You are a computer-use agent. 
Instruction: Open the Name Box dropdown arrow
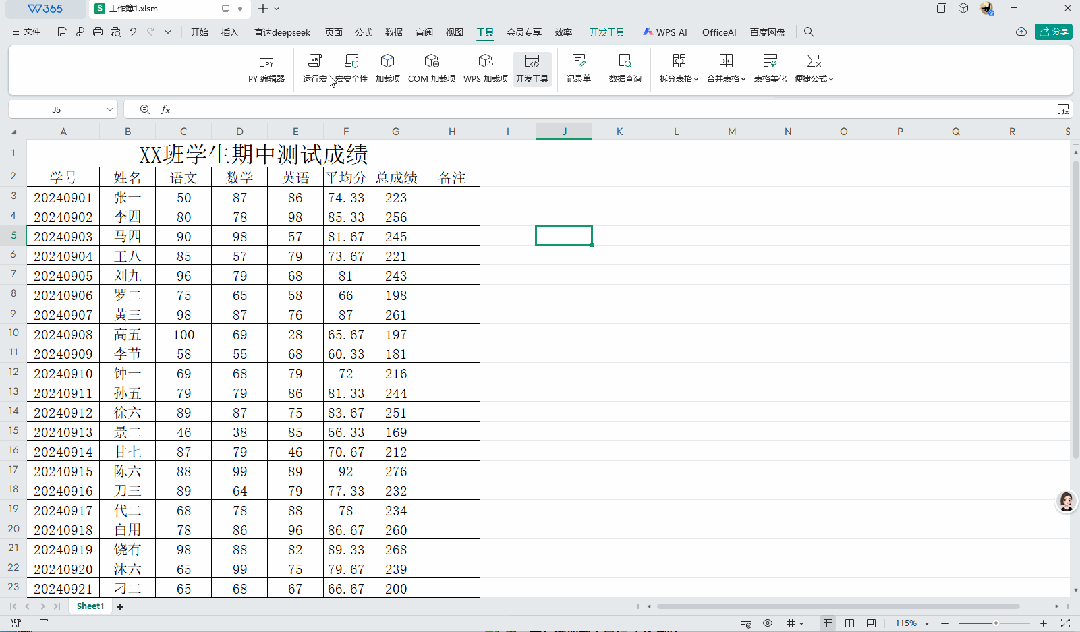(x=109, y=109)
